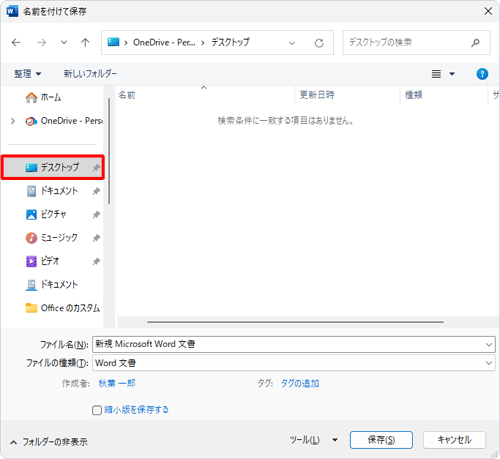500x459 pixels.
Task: Open the 整理 menu
Action: [x=27, y=74]
